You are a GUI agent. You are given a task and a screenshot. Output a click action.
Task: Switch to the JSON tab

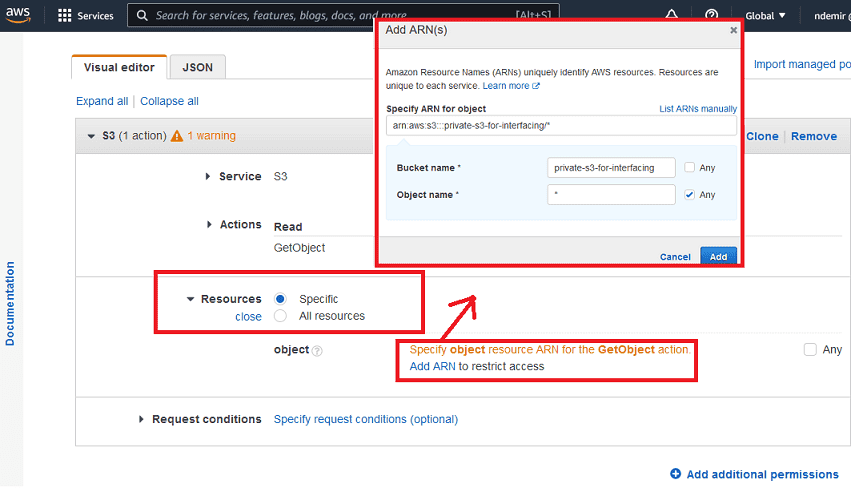197,67
